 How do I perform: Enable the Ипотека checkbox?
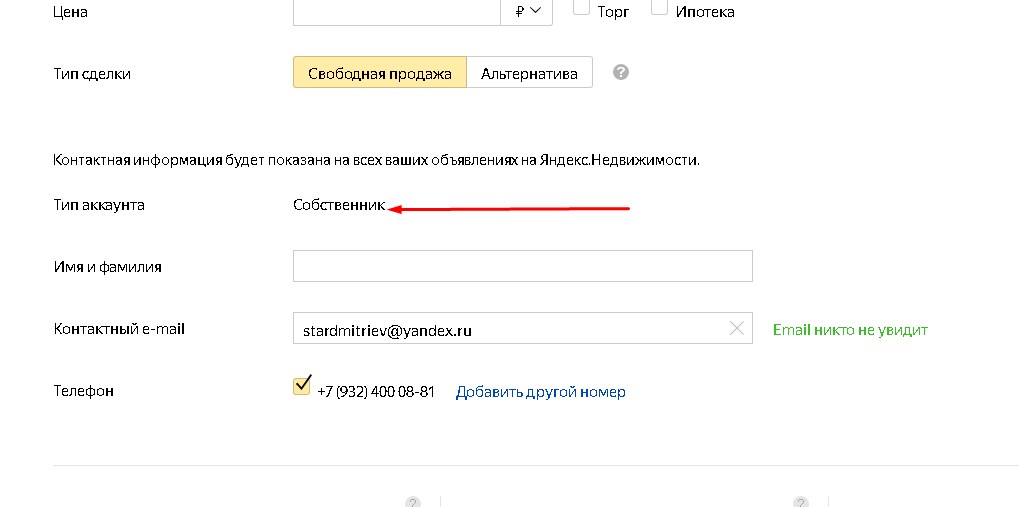click(660, 8)
